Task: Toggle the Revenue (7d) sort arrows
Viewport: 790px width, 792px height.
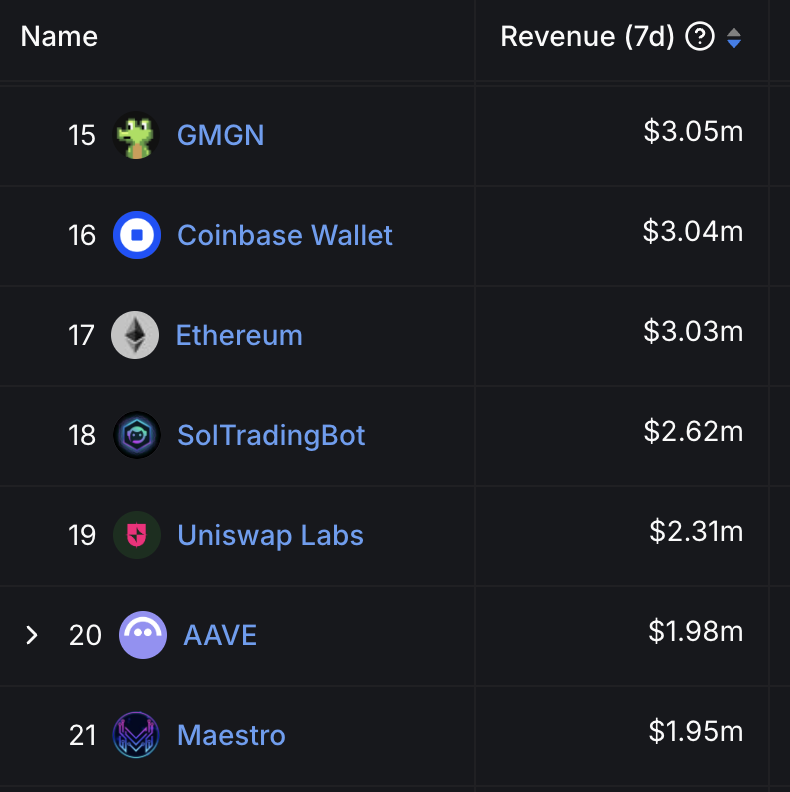Action: click(x=733, y=38)
